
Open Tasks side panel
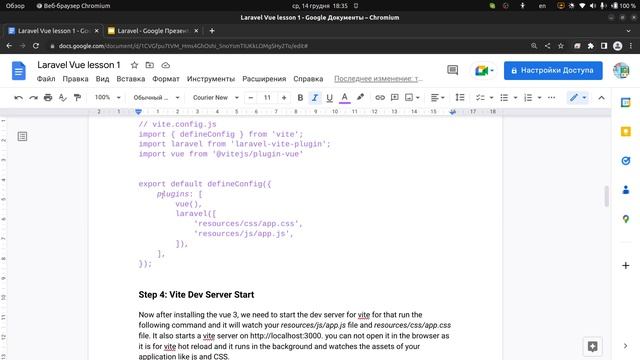click(625, 161)
